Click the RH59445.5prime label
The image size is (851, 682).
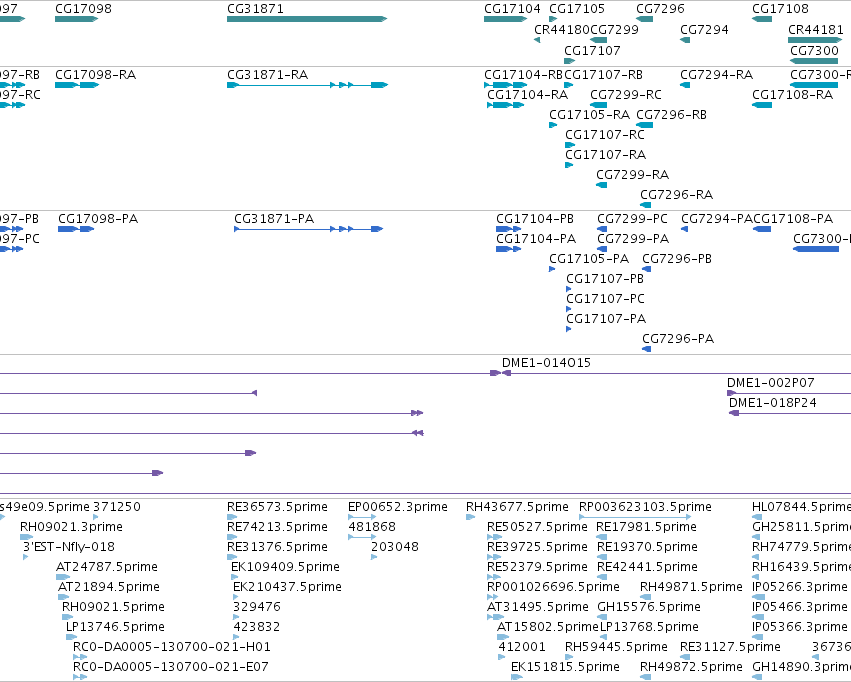(x=616, y=647)
